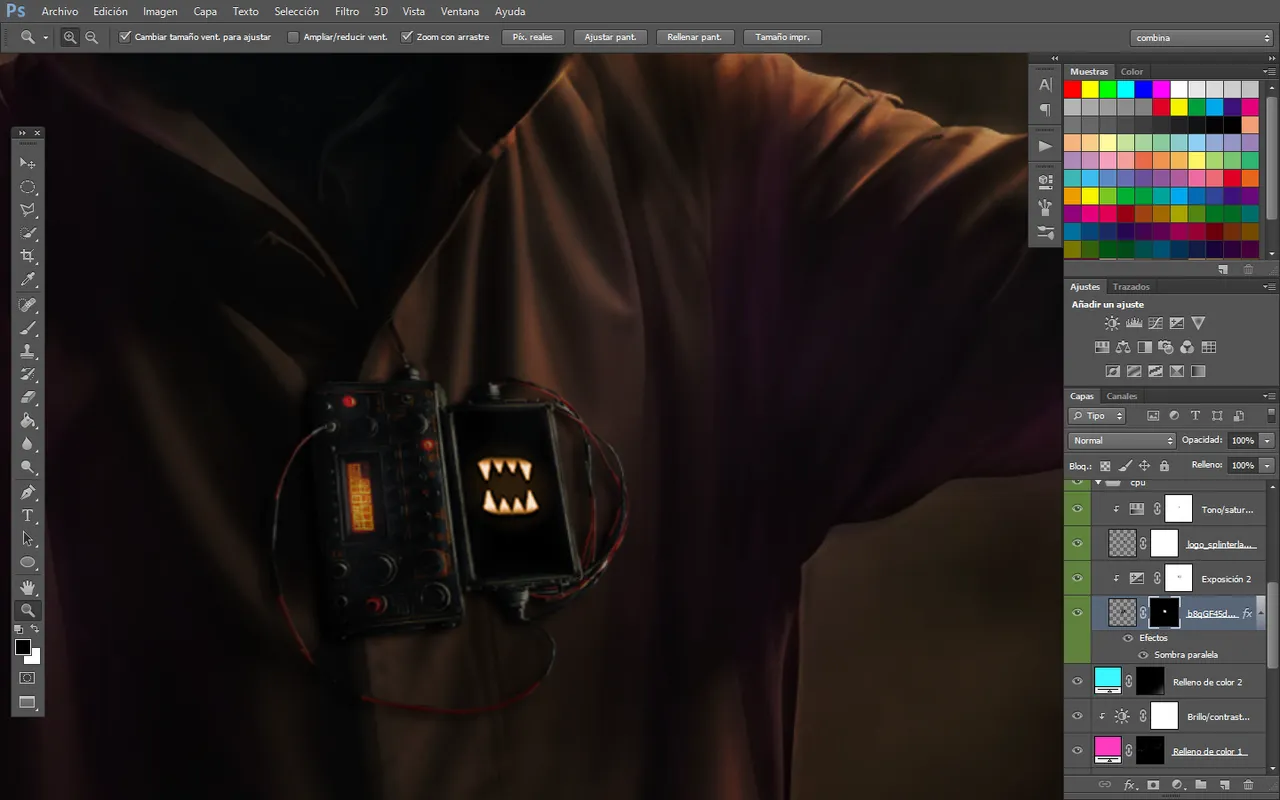This screenshot has height=800, width=1280.
Task: Add a Photo Filter adjustment
Action: click(1166, 347)
